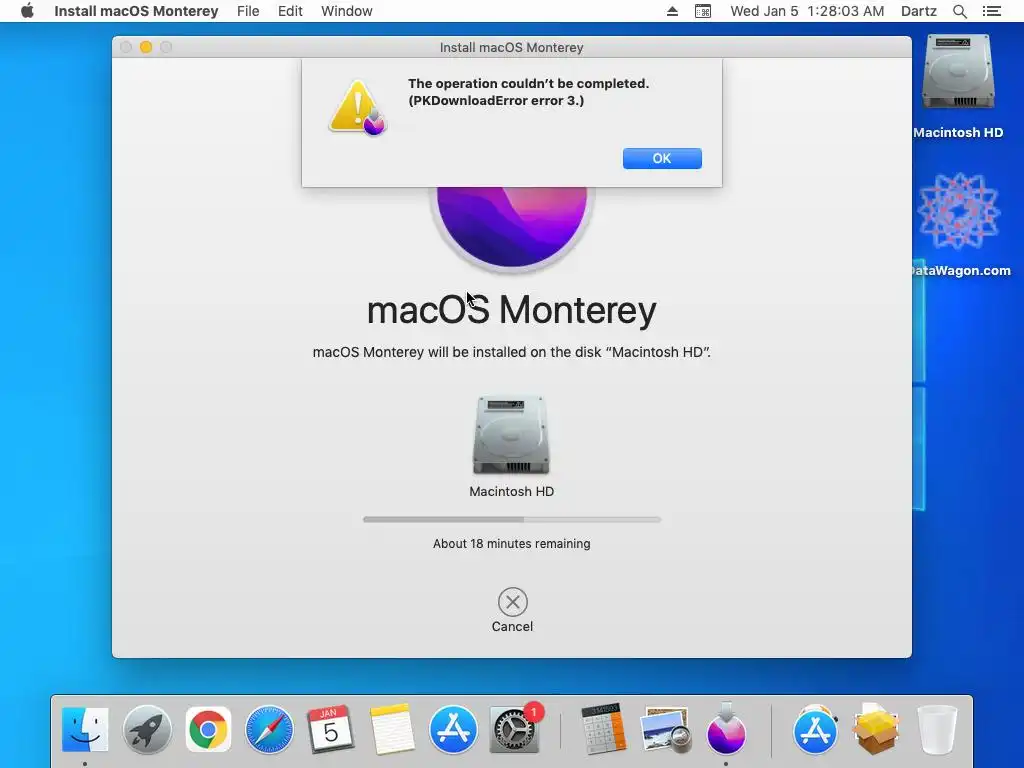
Task: Open the Window menu
Action: point(347,11)
